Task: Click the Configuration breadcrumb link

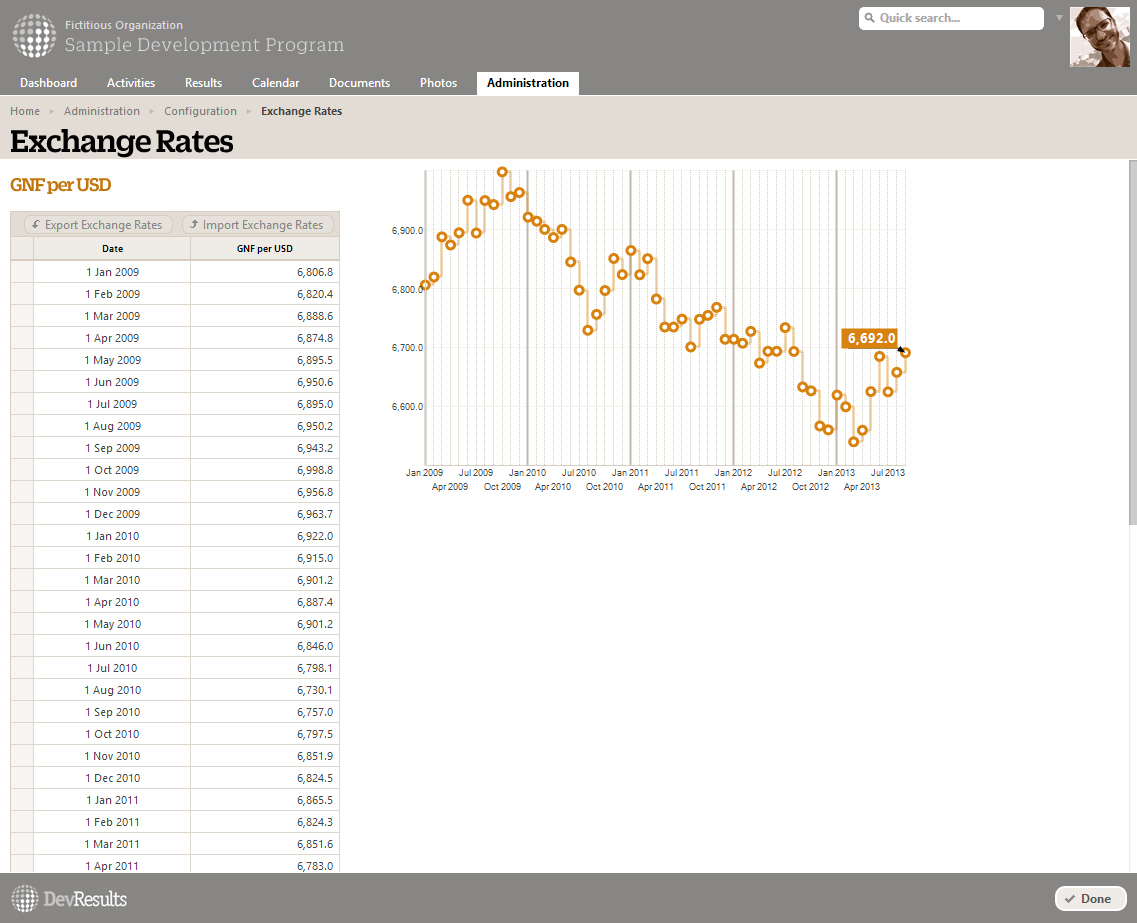Action: click(x=200, y=111)
